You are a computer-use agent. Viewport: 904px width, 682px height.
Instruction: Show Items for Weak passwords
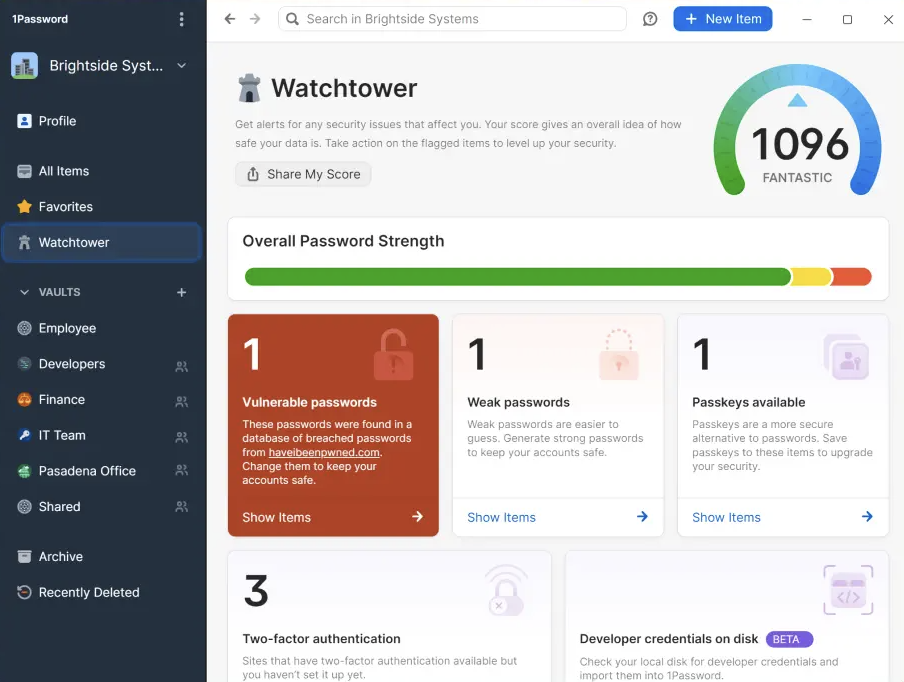pyautogui.click(x=501, y=518)
